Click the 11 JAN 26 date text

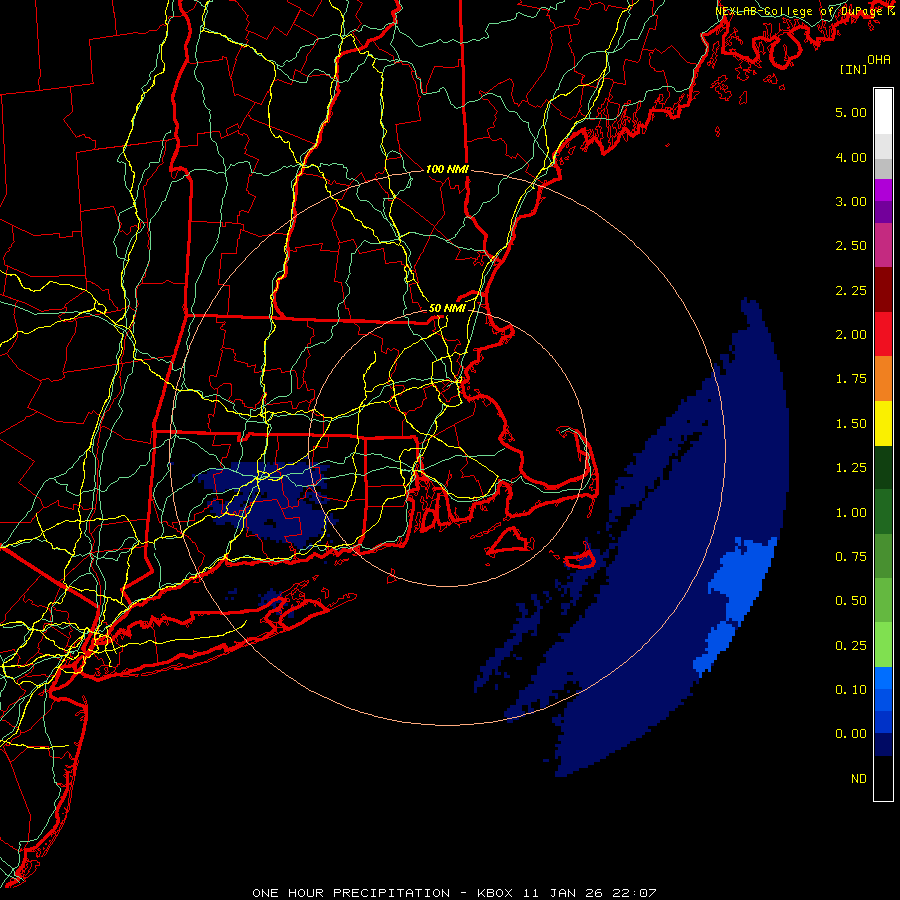coord(562,893)
